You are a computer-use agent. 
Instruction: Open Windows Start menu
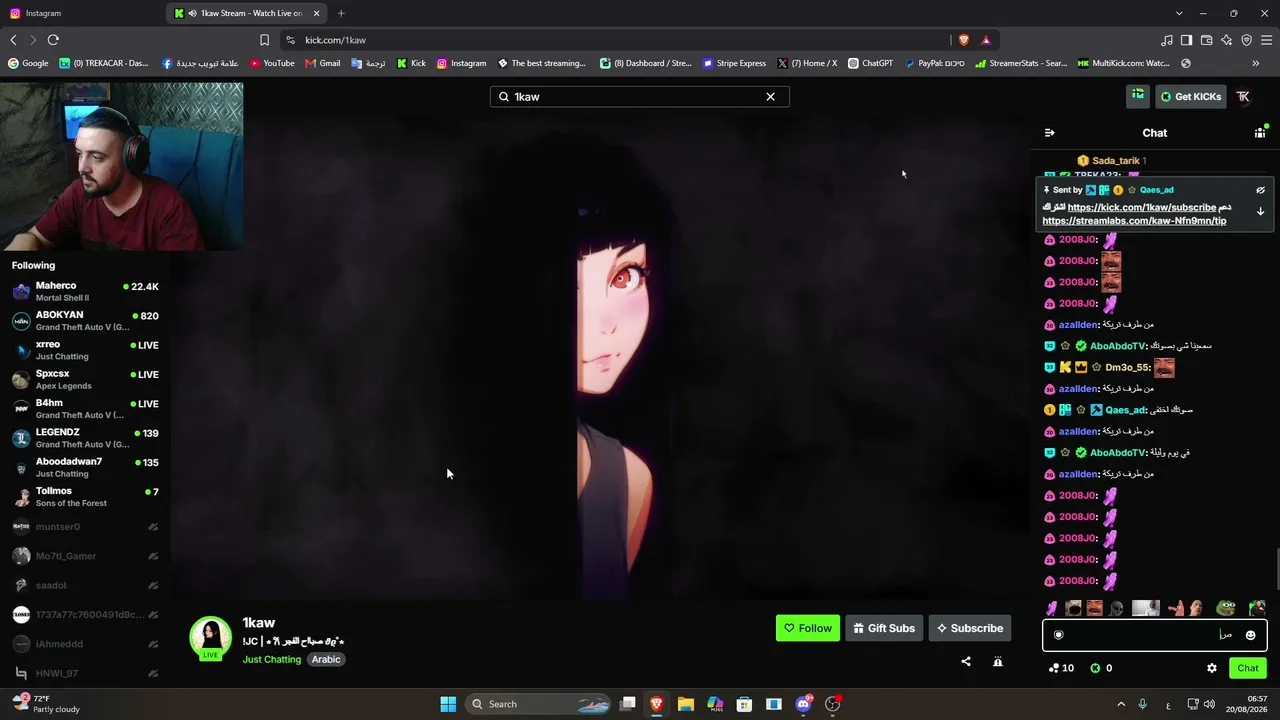(x=448, y=704)
